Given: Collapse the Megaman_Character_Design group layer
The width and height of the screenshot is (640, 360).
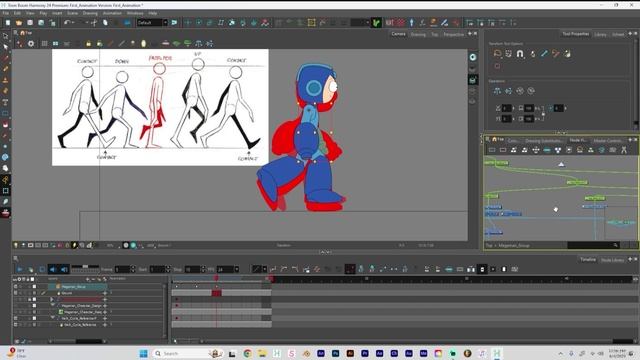Looking at the screenshot, I should (53, 305).
